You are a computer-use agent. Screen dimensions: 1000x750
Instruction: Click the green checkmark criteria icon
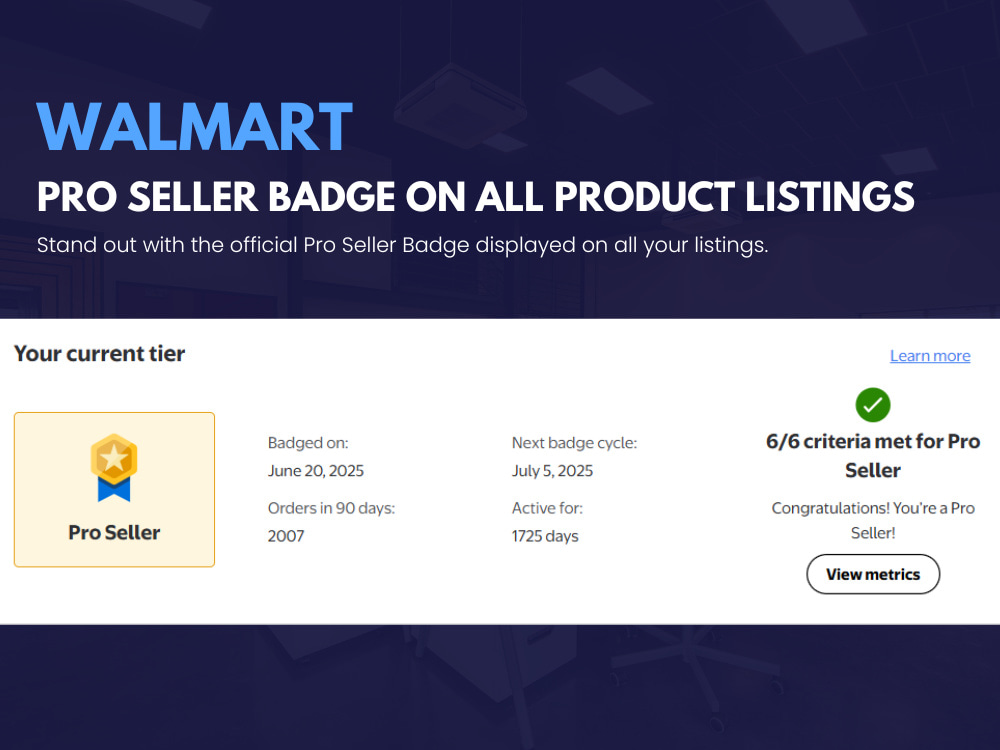coord(872,405)
